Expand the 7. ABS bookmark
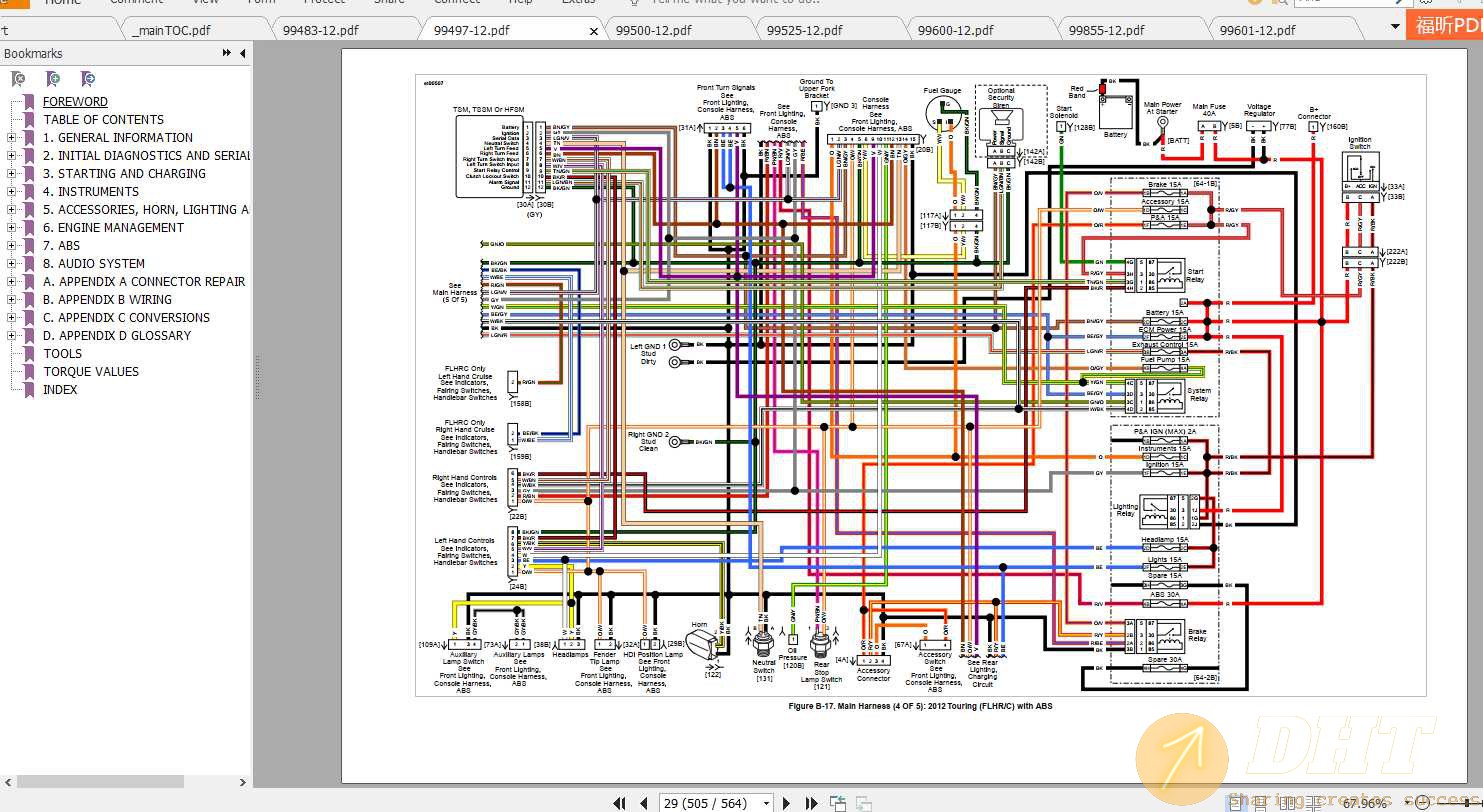 pyautogui.click(x=11, y=246)
